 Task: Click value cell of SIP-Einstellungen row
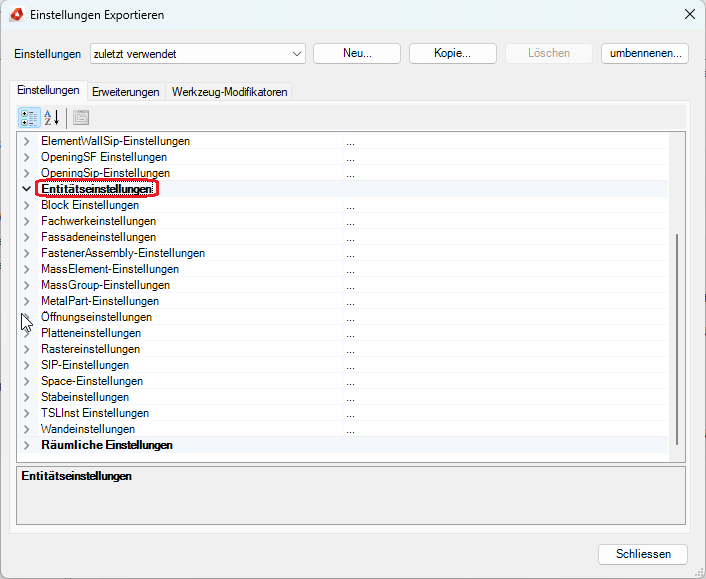pyautogui.click(x=505, y=365)
